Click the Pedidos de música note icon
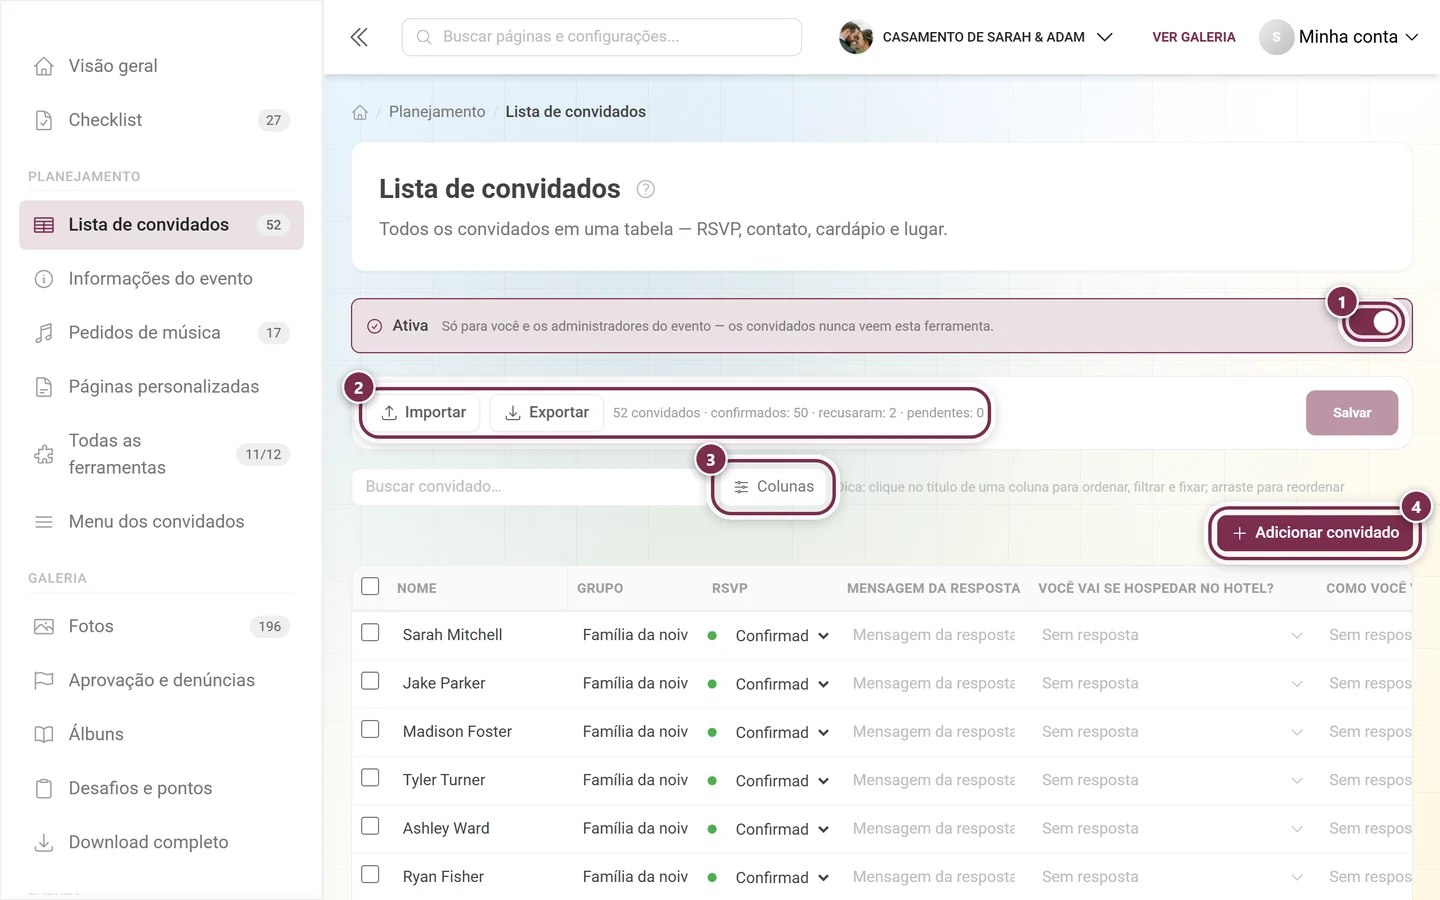The image size is (1440, 900). [x=44, y=333]
